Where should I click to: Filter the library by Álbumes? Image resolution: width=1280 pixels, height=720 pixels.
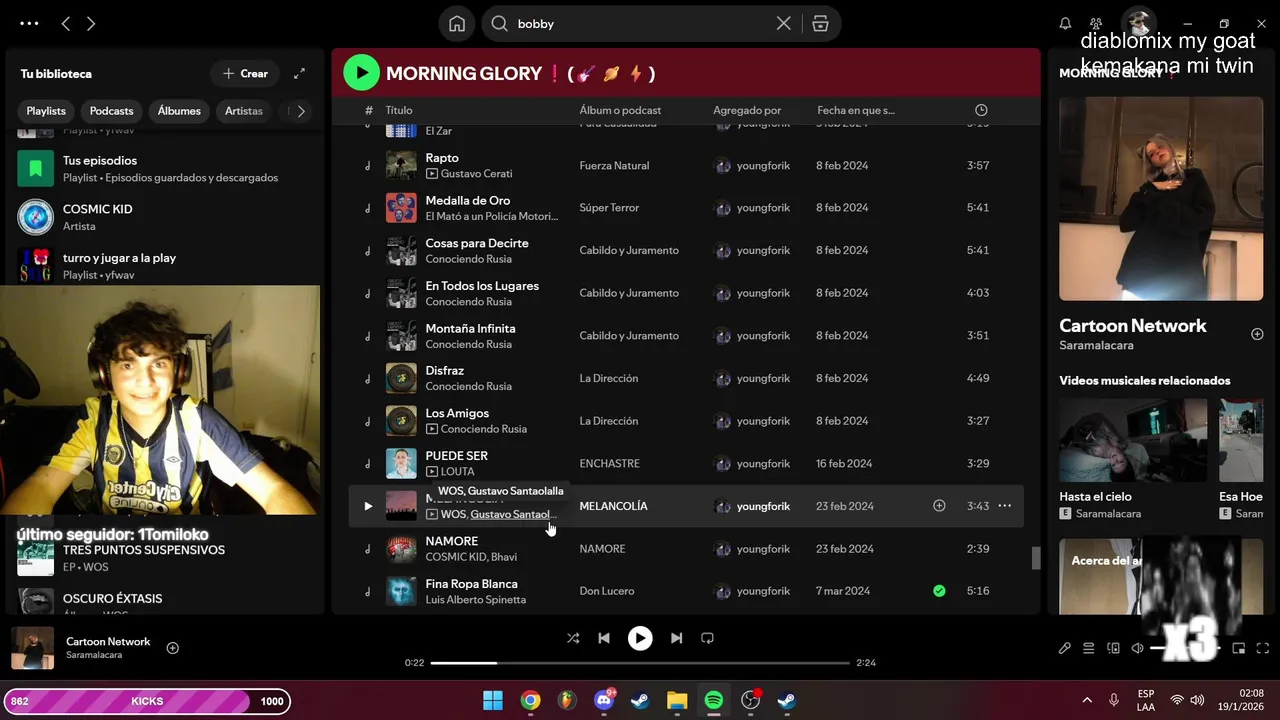point(179,111)
